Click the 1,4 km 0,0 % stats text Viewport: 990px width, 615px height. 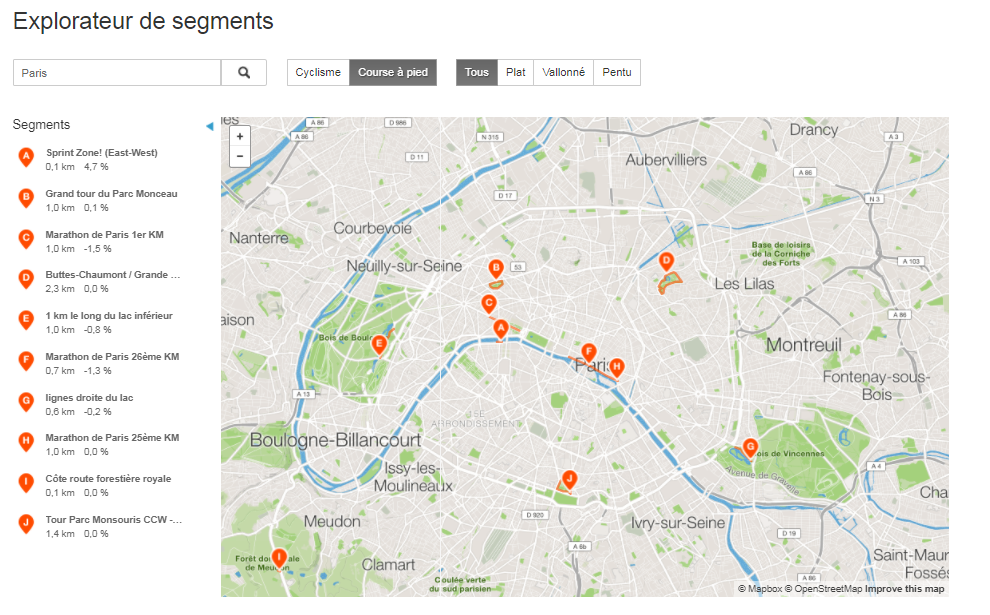coord(77,534)
